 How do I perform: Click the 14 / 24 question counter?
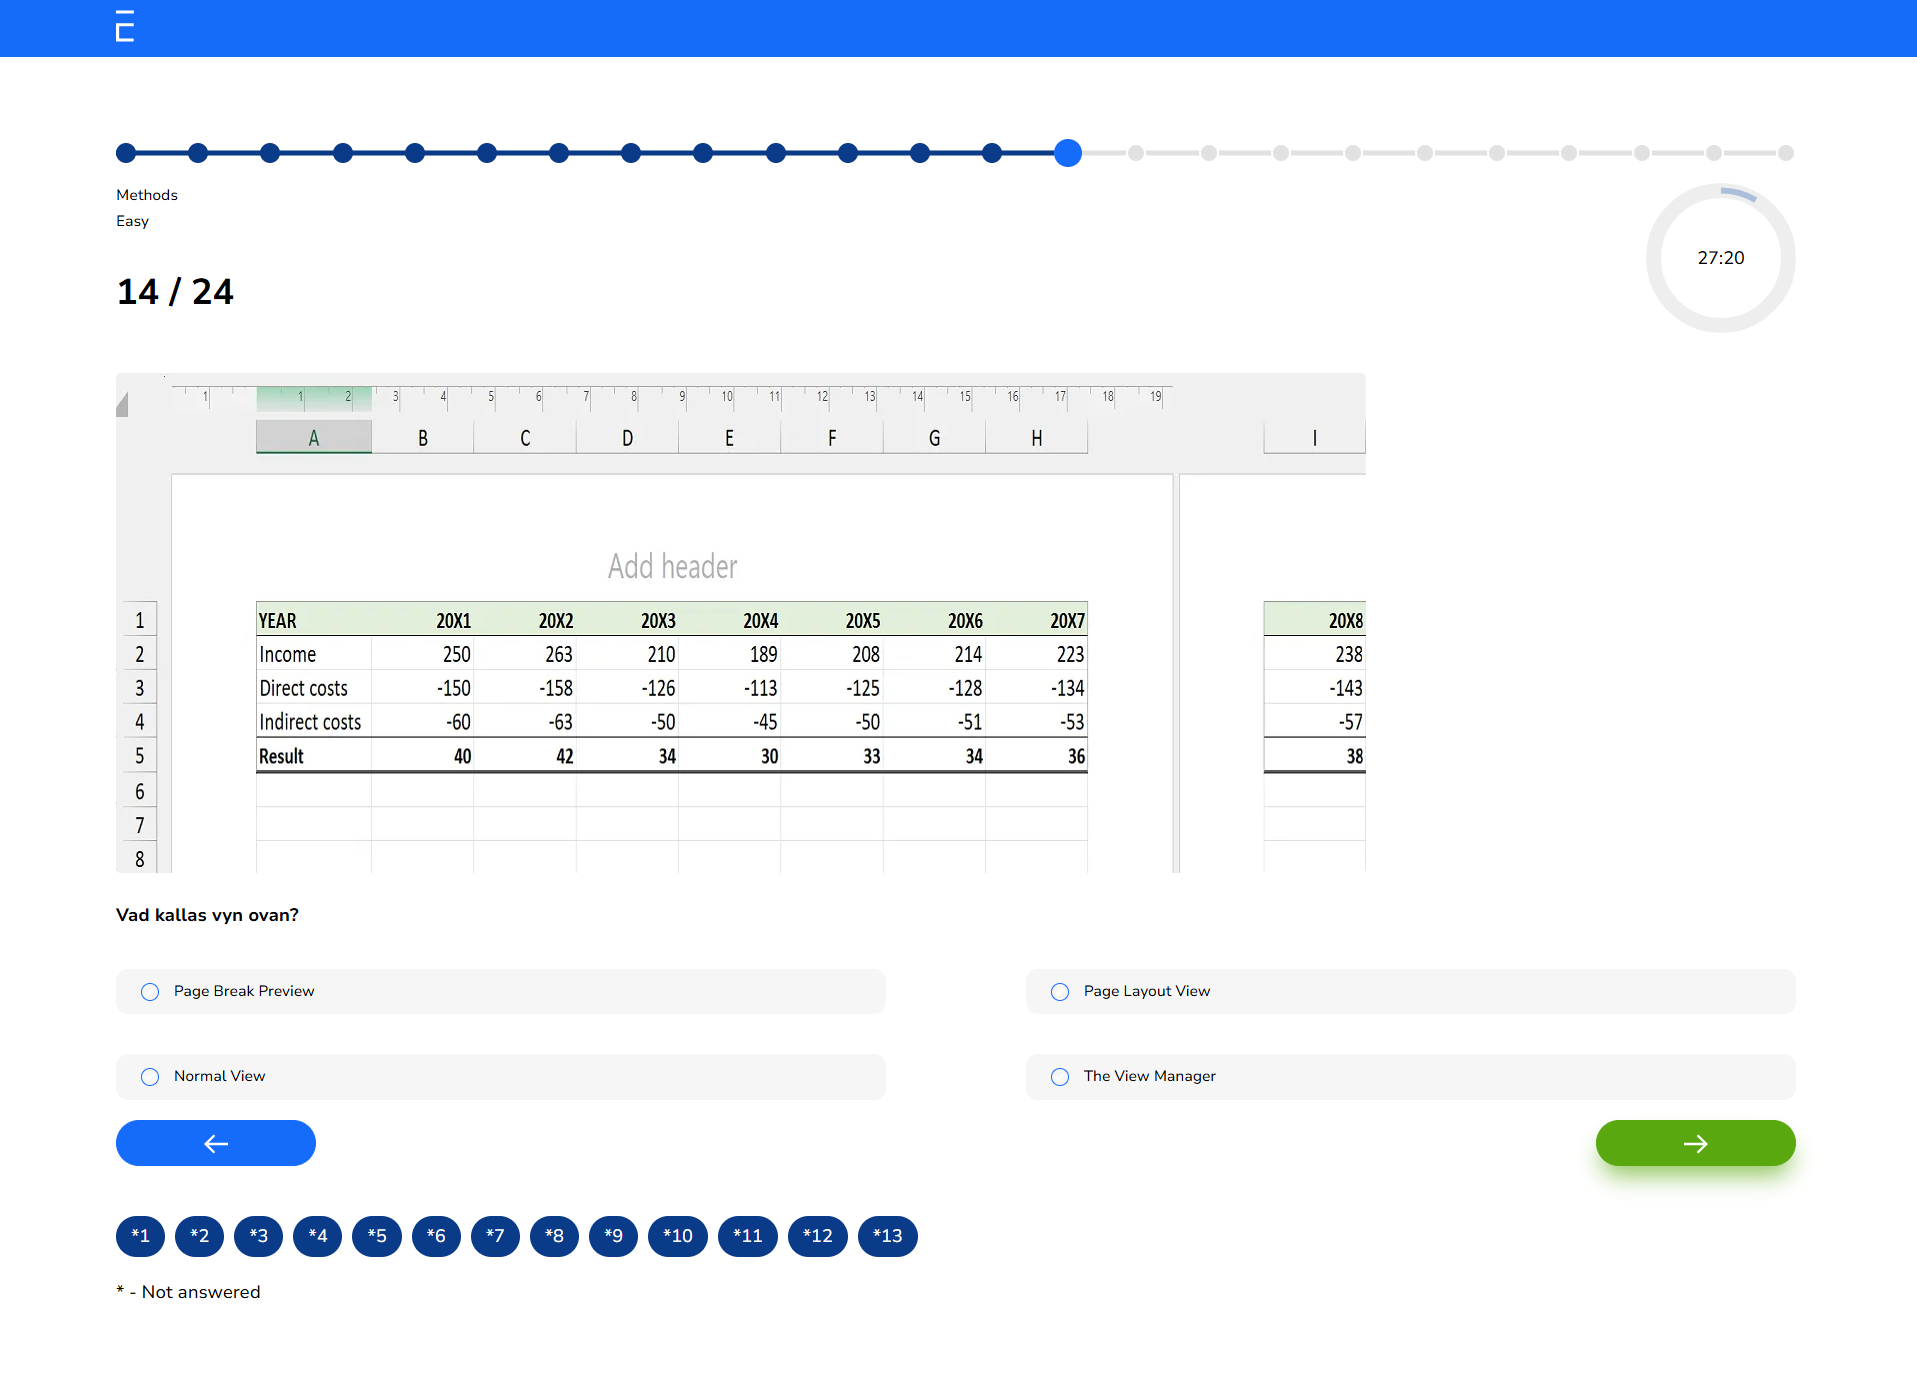[175, 291]
